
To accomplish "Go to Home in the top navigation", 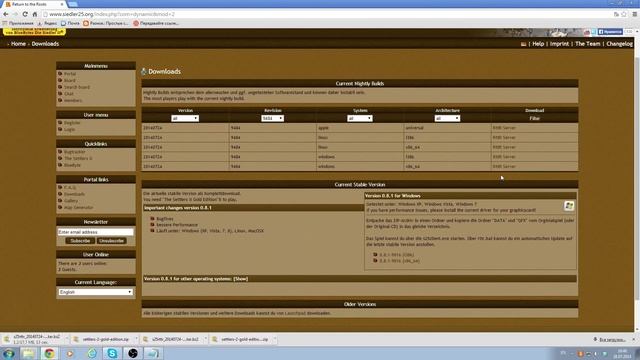I will pyautogui.click(x=18, y=44).
